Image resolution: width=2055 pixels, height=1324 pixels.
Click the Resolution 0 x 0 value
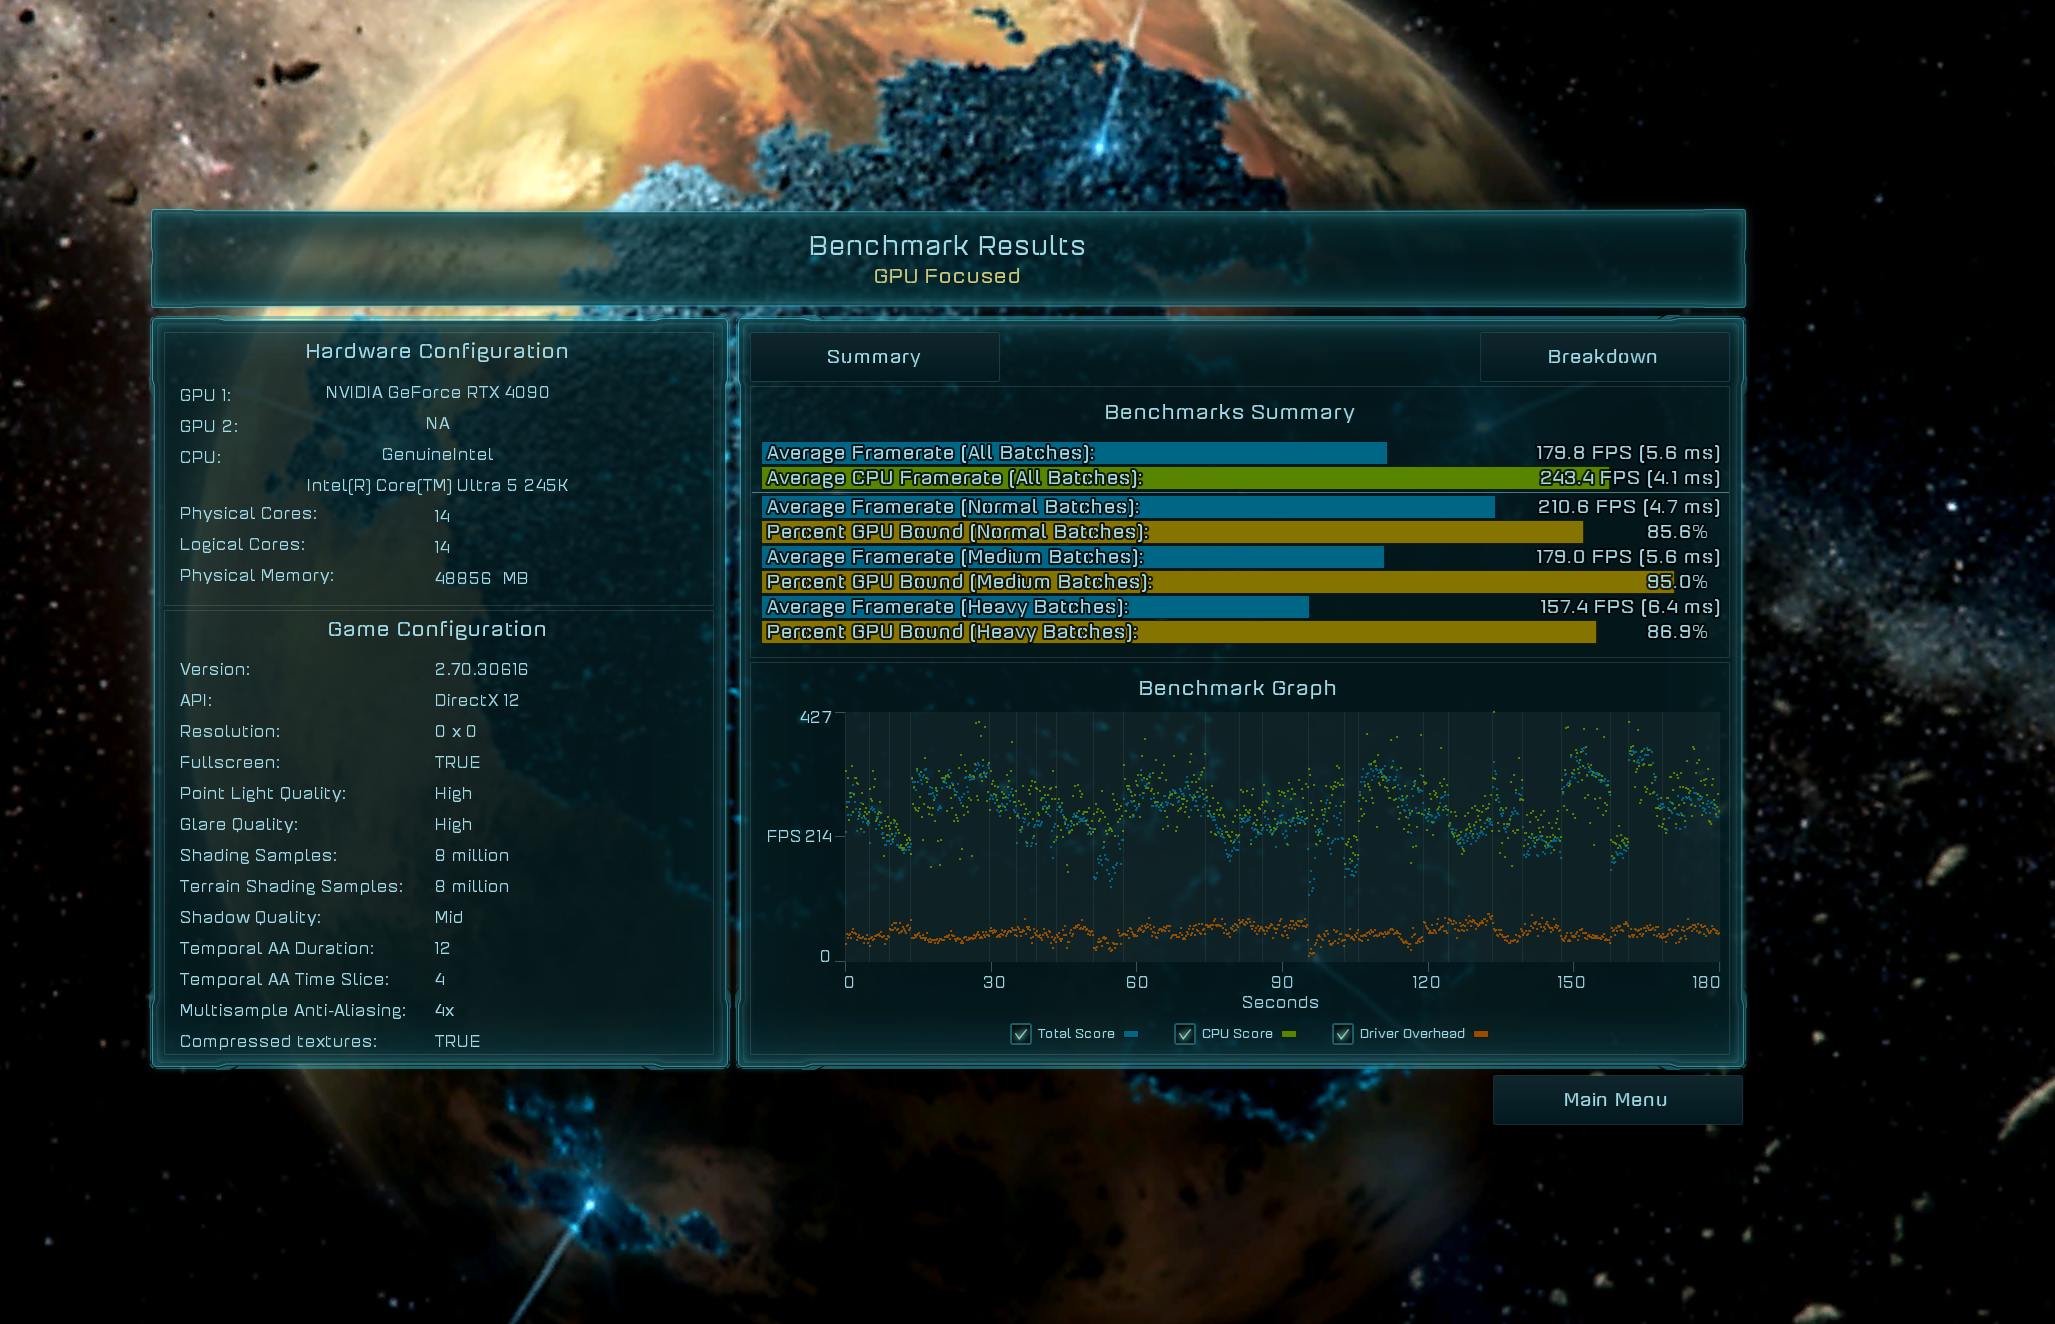click(455, 731)
